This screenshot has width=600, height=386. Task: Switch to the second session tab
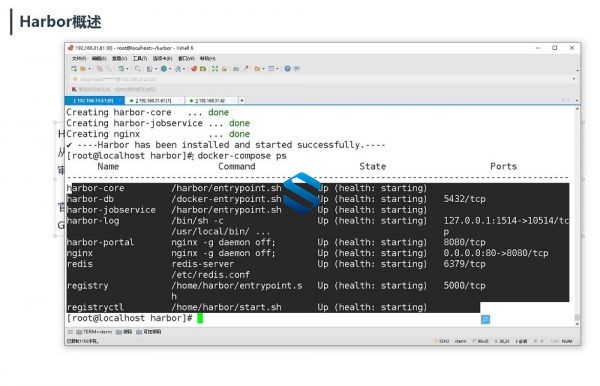154,101
